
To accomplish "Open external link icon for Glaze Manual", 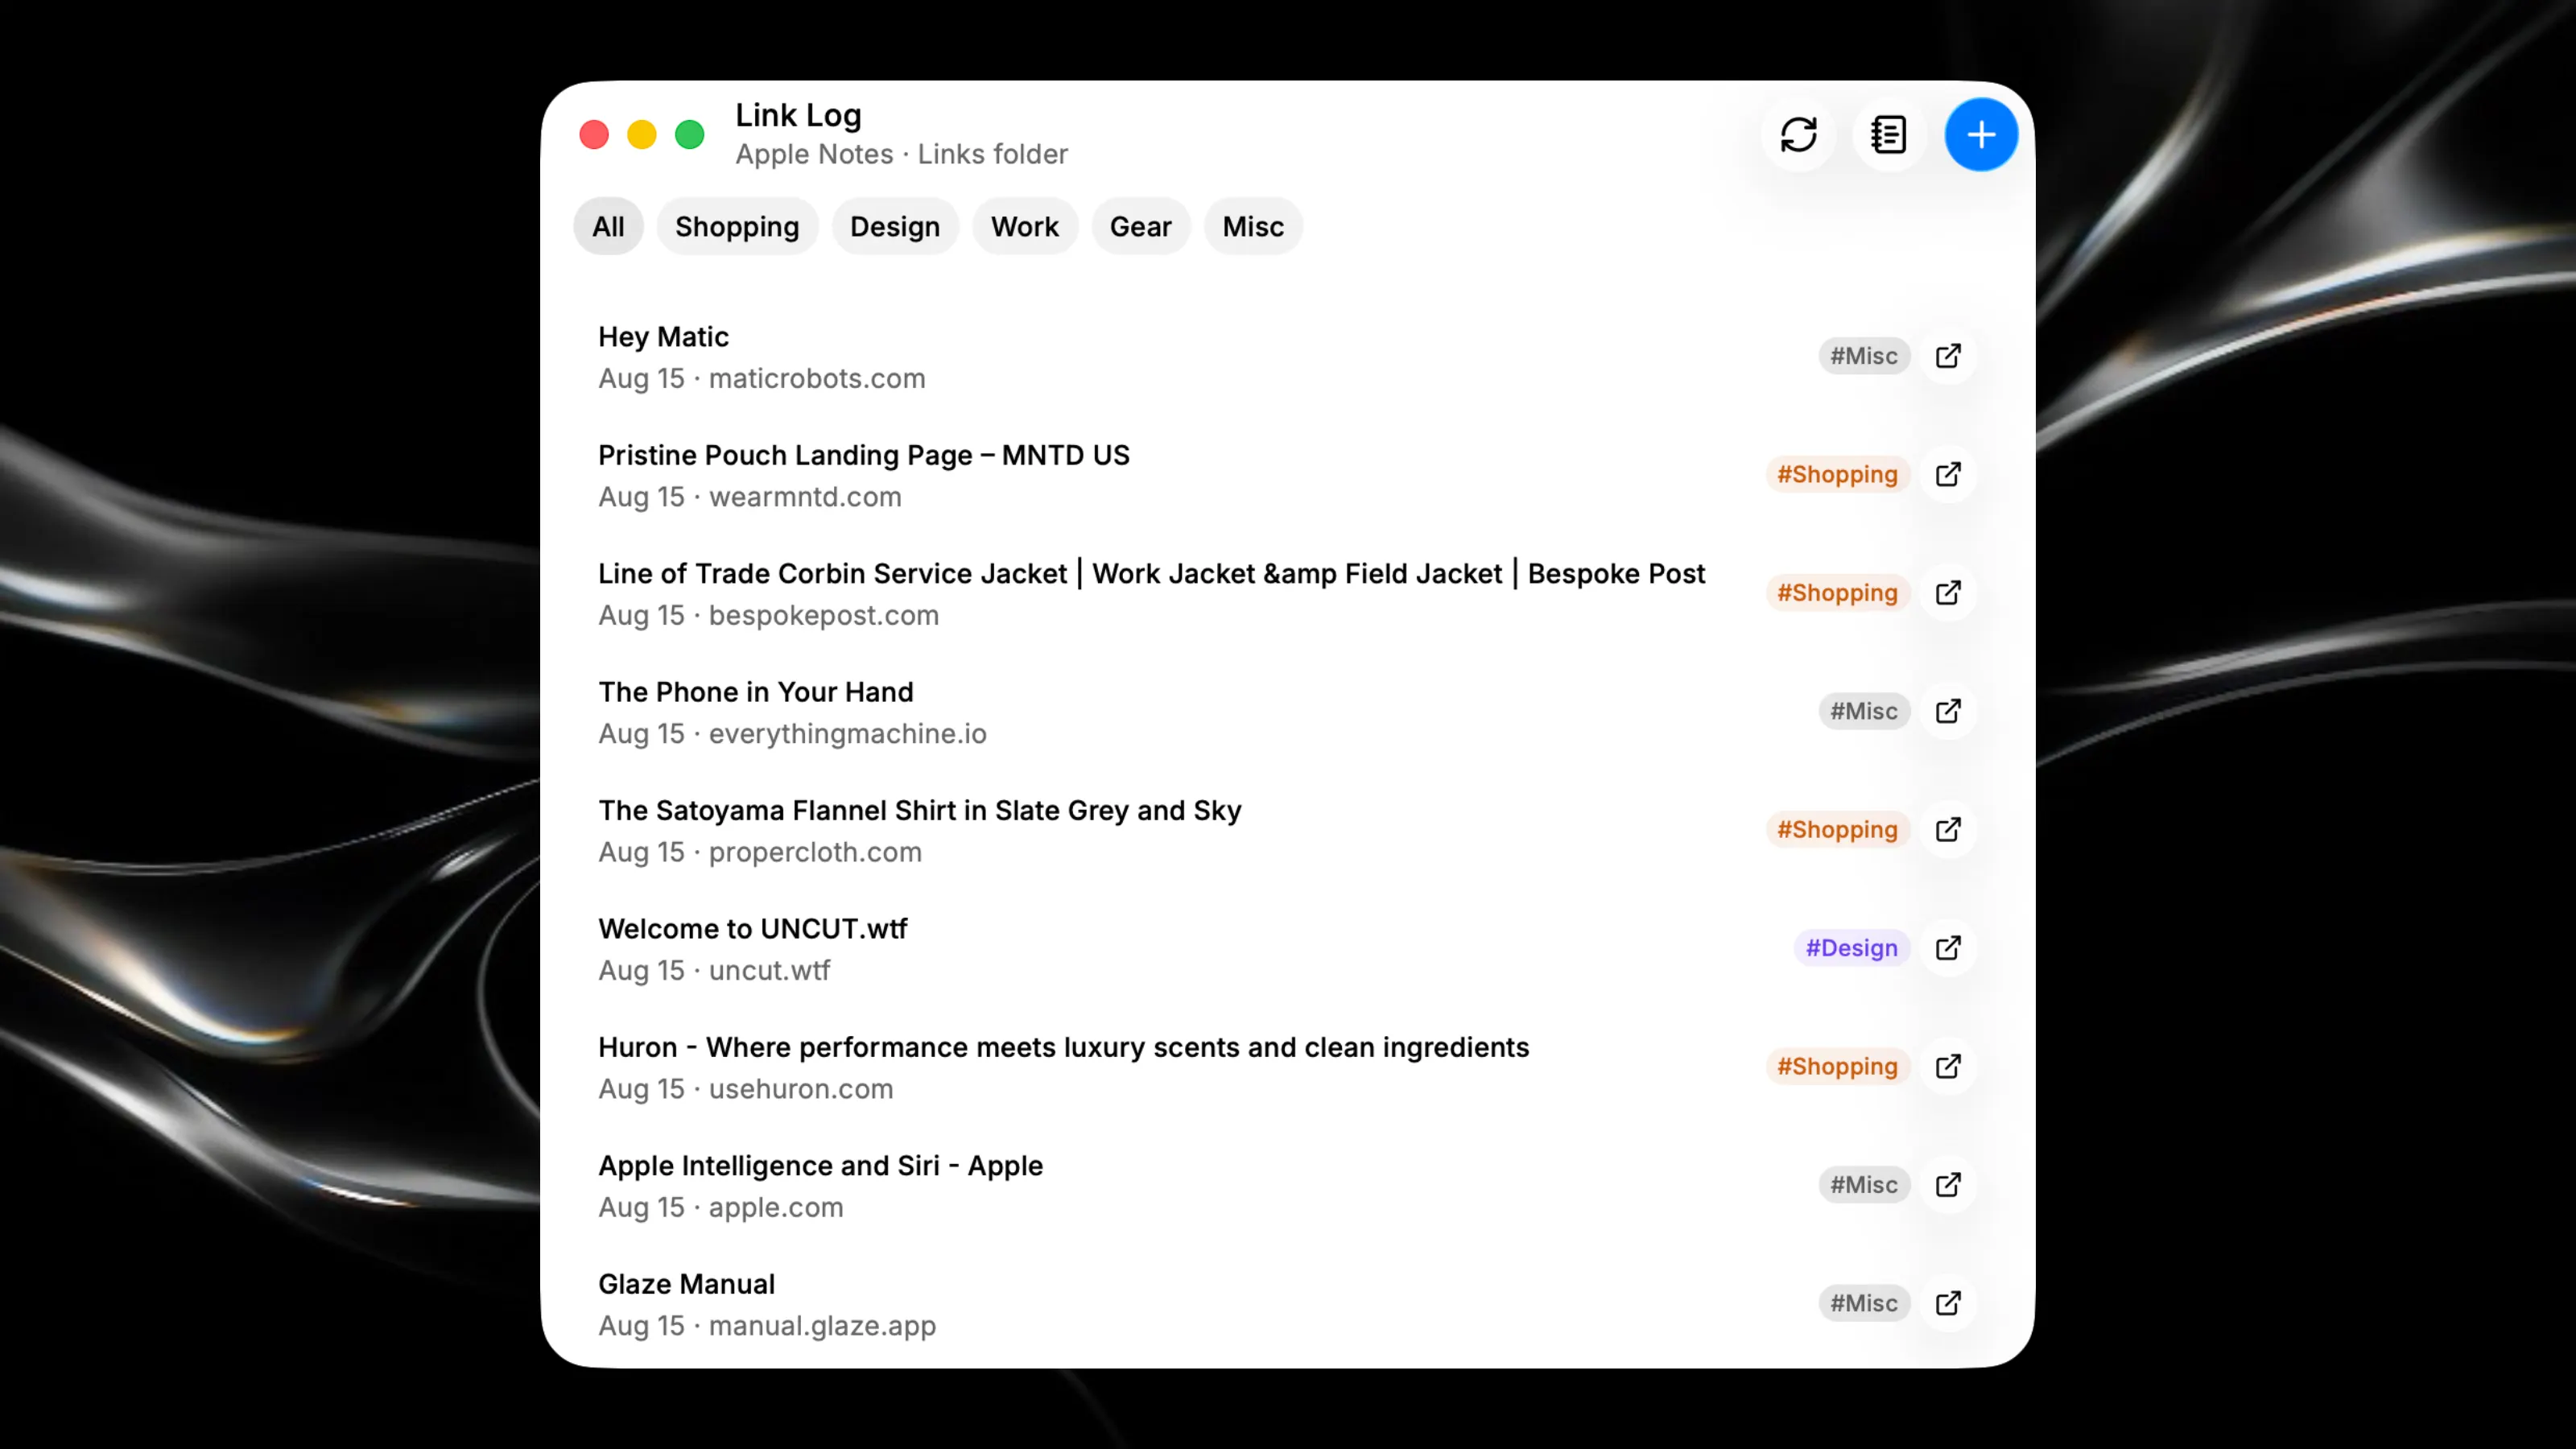I will [1948, 1303].
